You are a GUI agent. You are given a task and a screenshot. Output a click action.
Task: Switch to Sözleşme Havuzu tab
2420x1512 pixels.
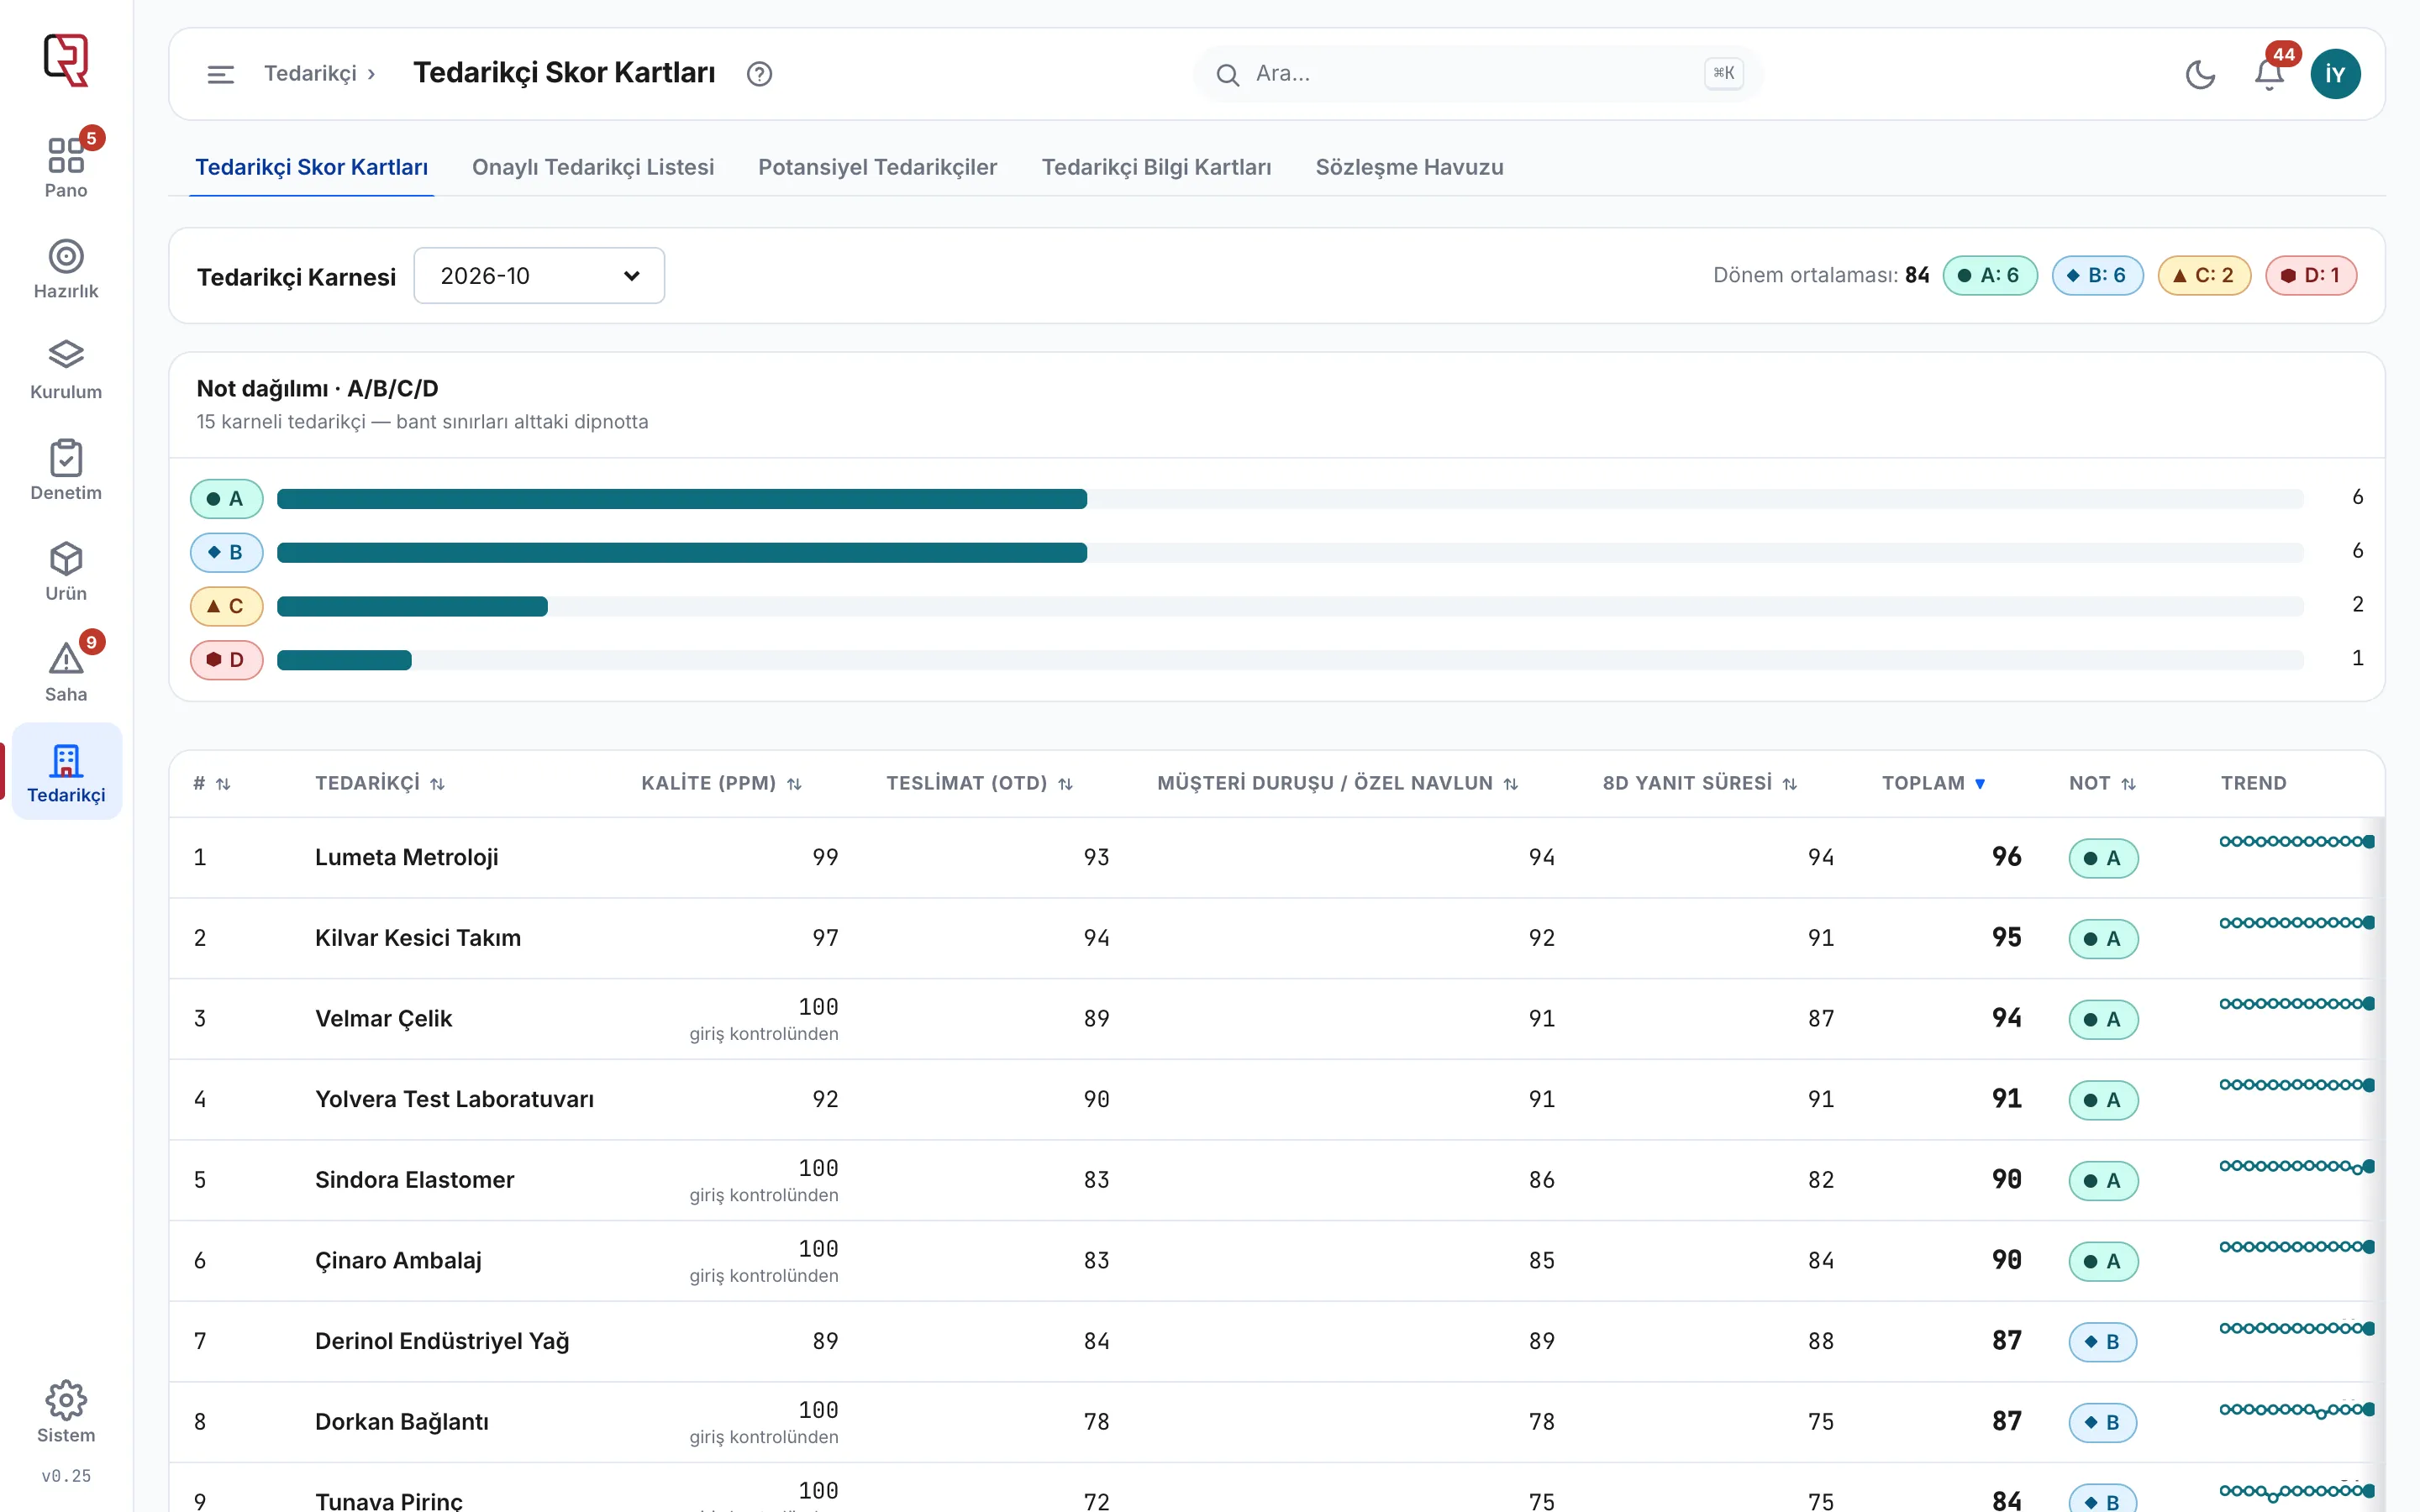1409,167
